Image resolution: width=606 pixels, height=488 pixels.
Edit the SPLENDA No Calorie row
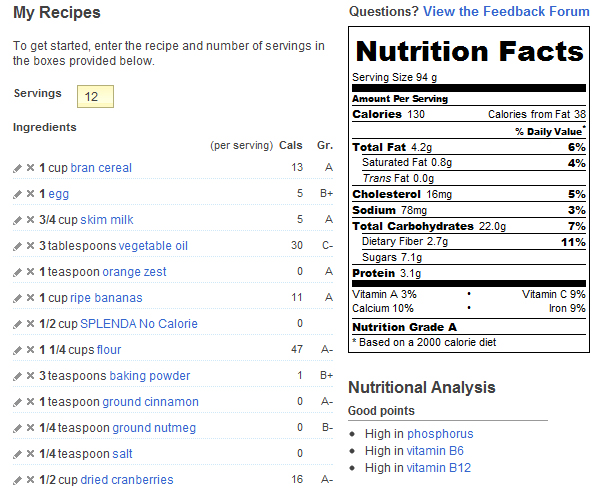pos(18,324)
